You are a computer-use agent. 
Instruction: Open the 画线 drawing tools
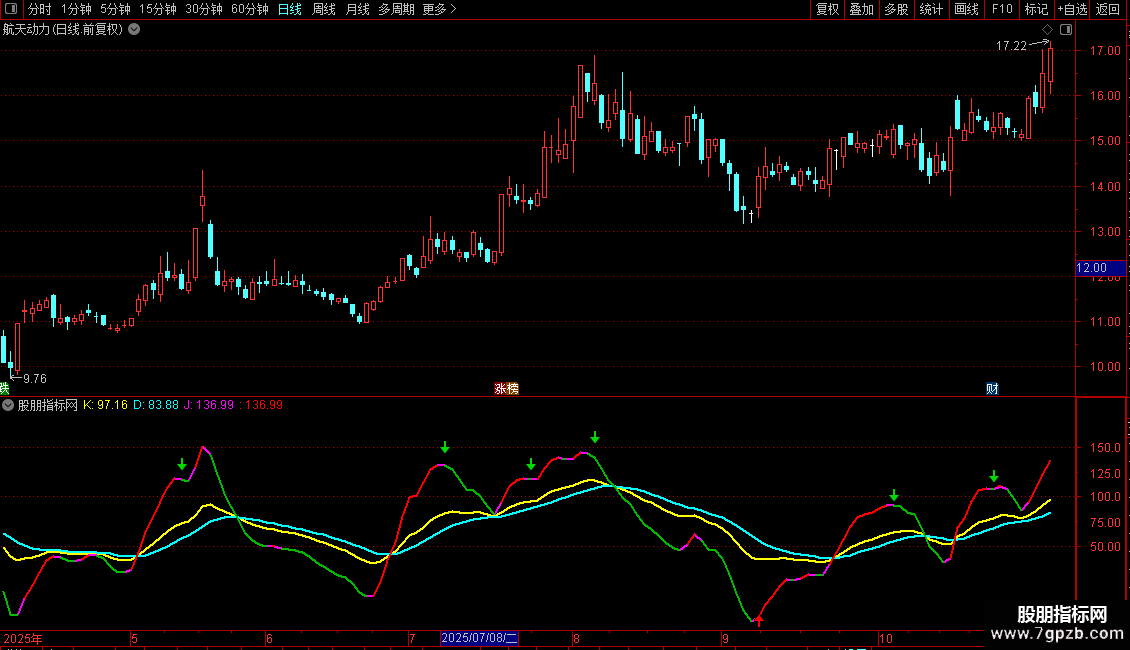click(966, 9)
